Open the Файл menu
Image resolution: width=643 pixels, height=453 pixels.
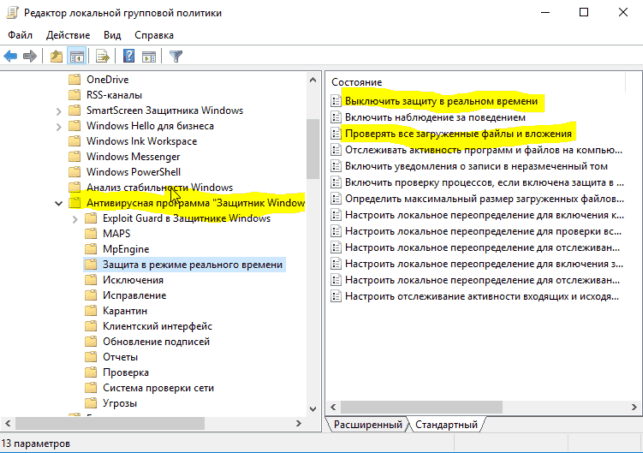(20, 35)
